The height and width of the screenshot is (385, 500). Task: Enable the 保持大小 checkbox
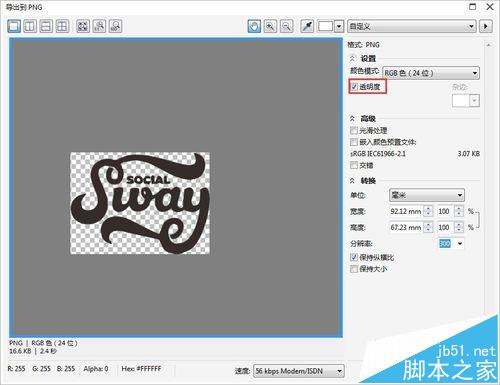click(x=354, y=269)
